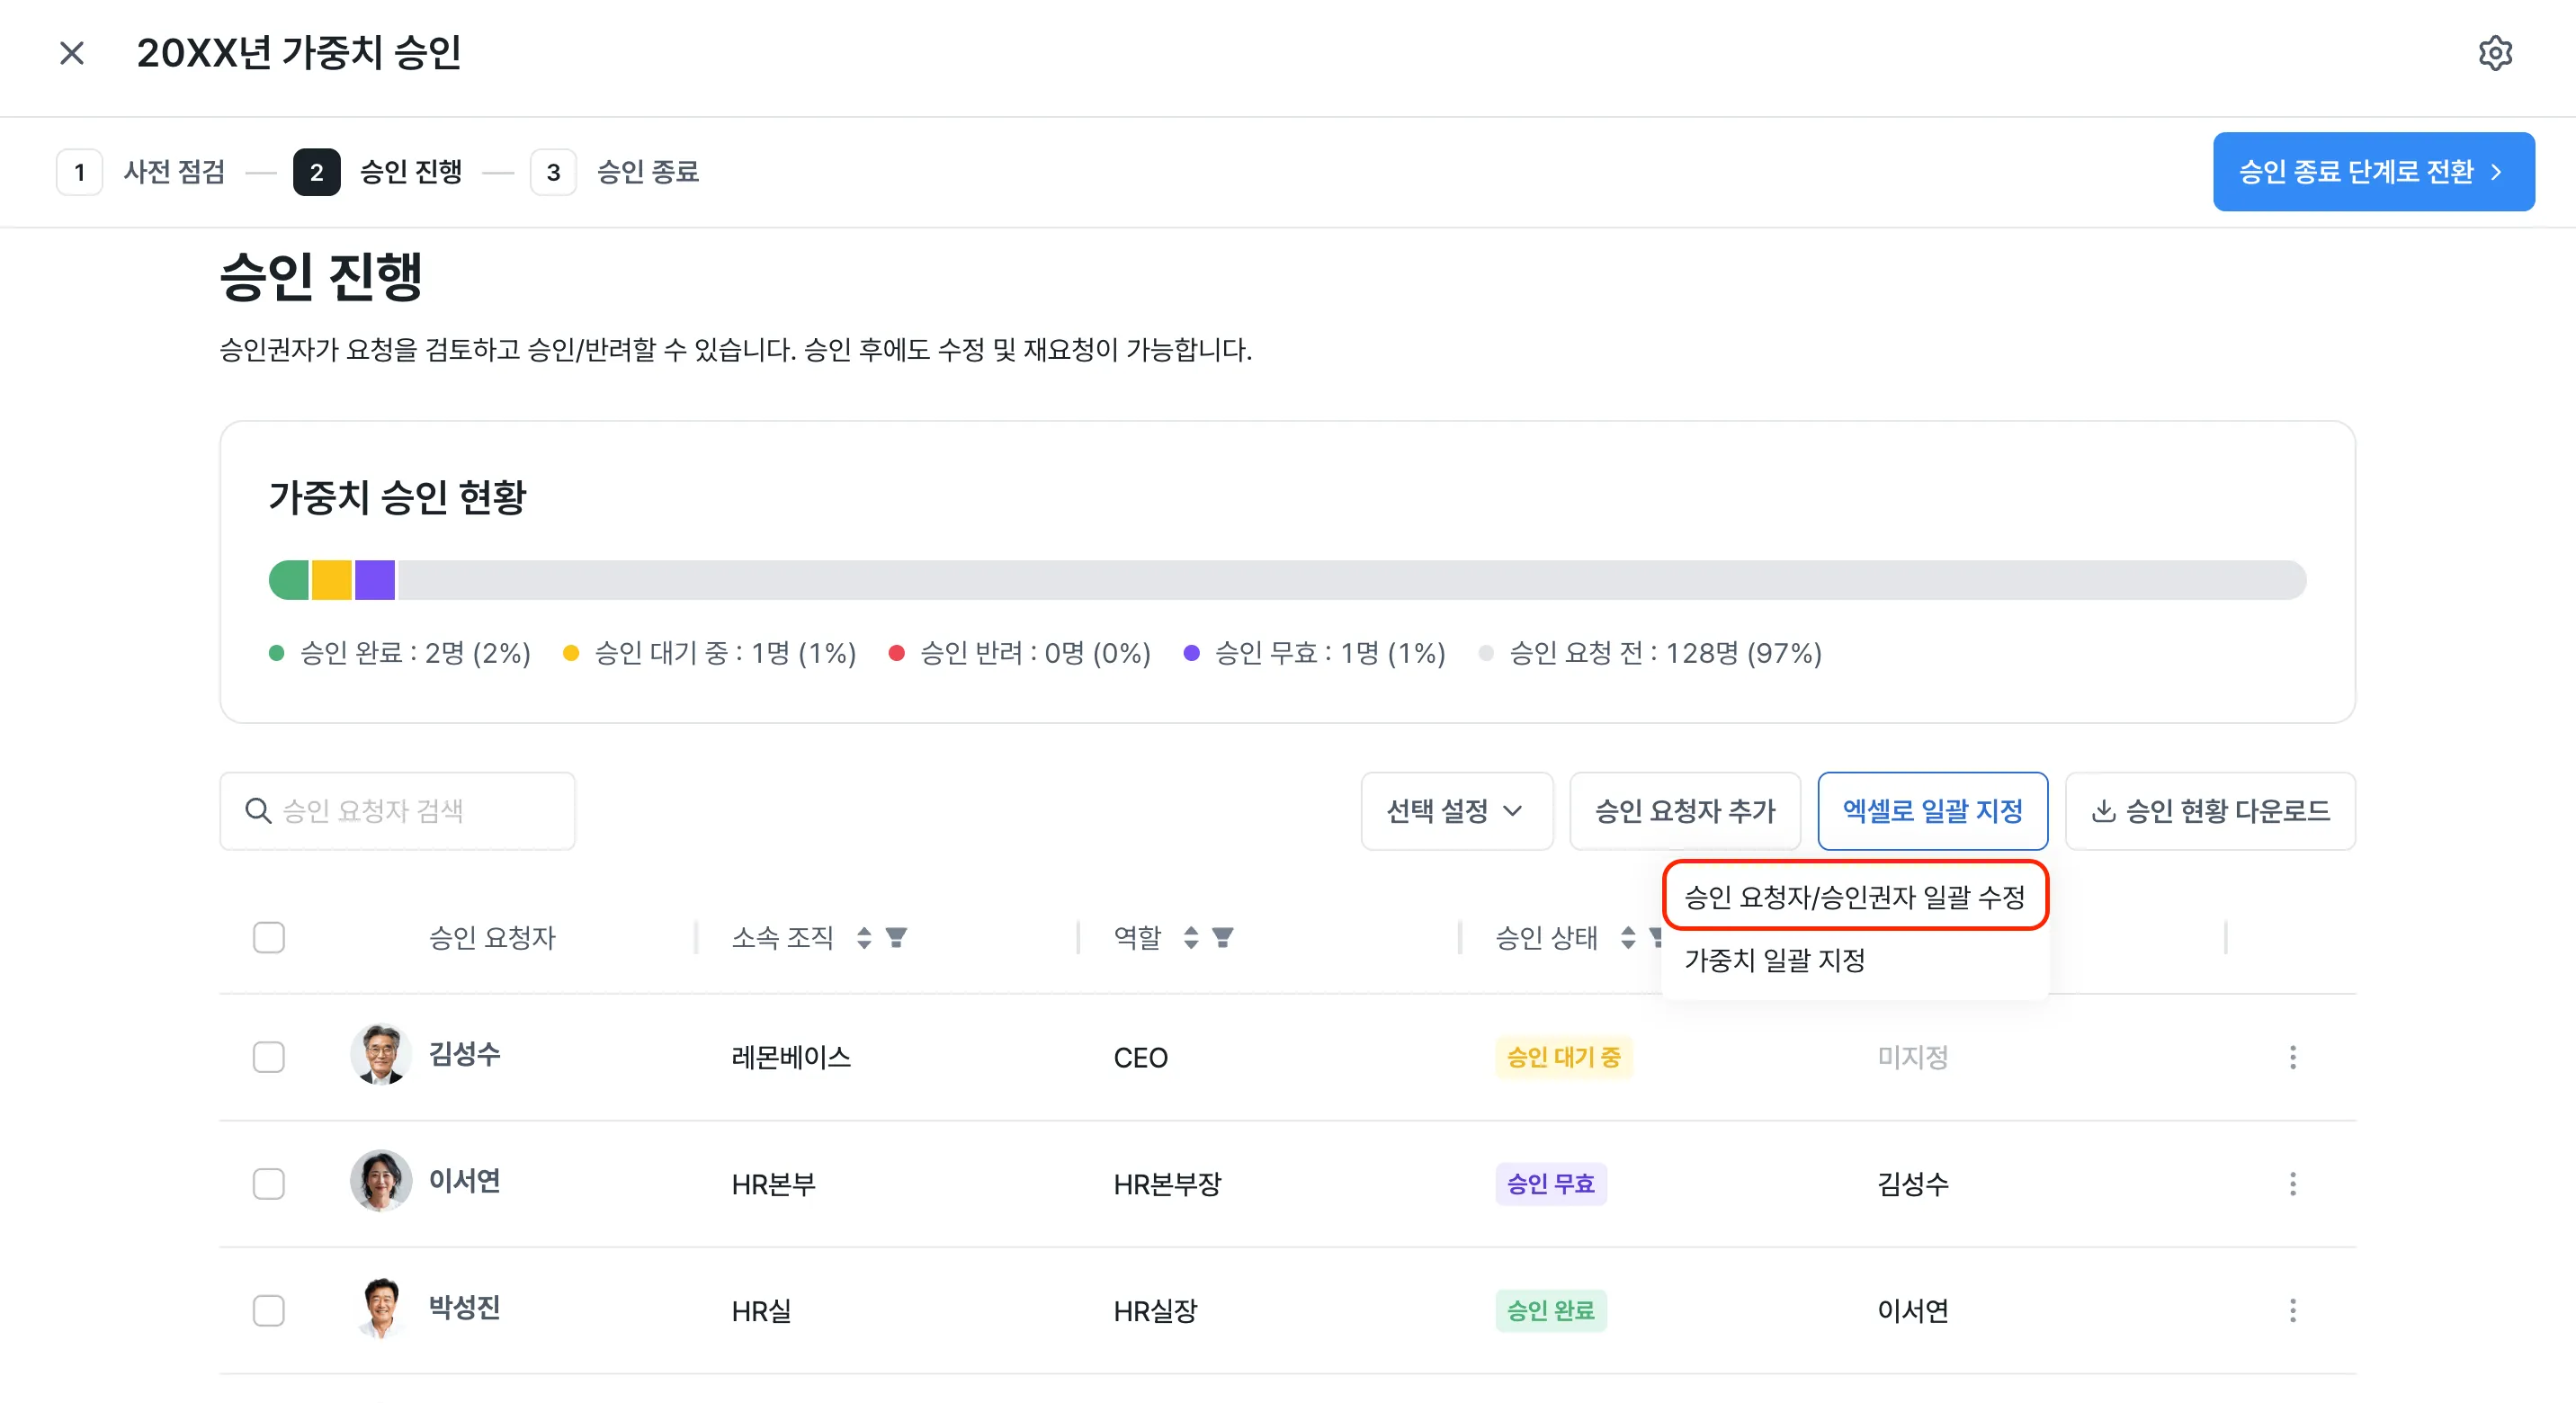Click the search magnifier icon in 승인 요청자 검색

258,811
